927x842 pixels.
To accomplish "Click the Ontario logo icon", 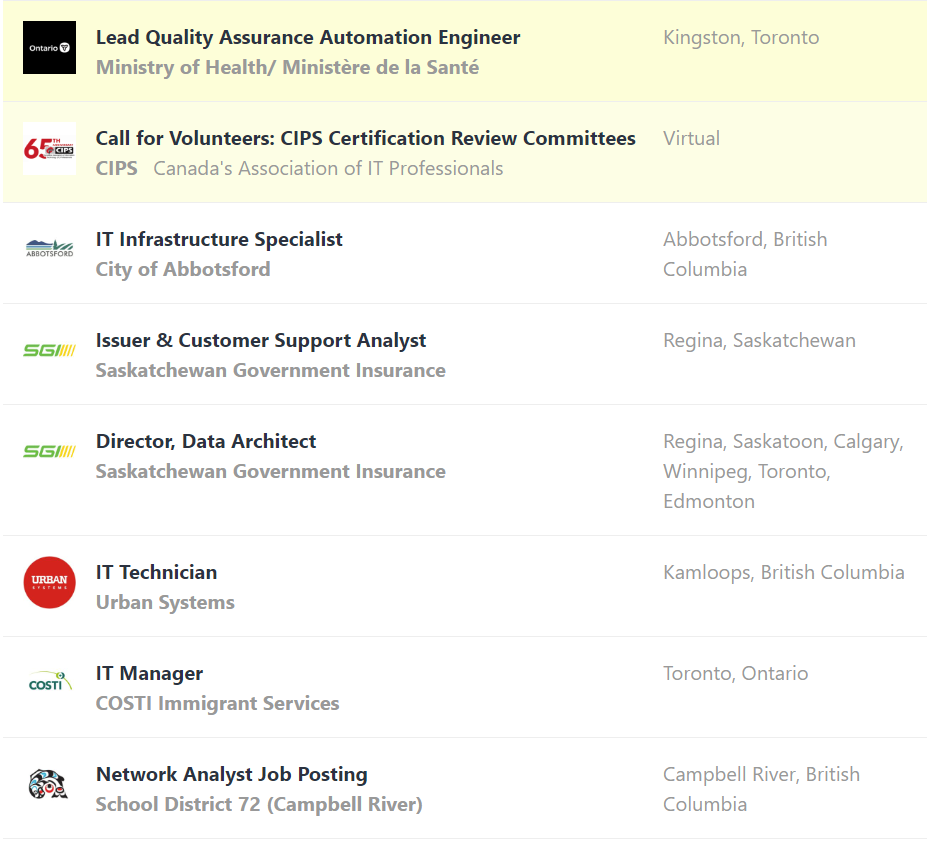I will tap(49, 48).
